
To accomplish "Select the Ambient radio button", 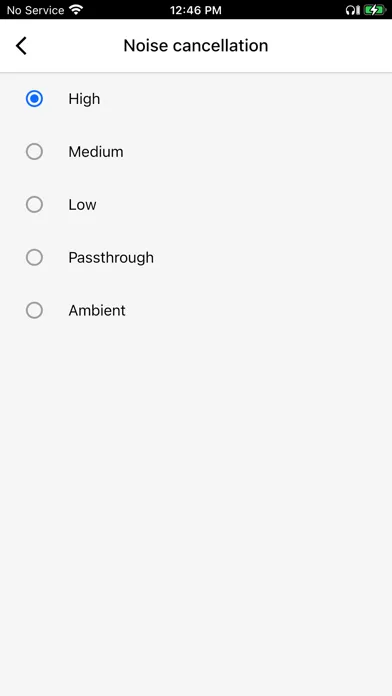I will pyautogui.click(x=34, y=310).
